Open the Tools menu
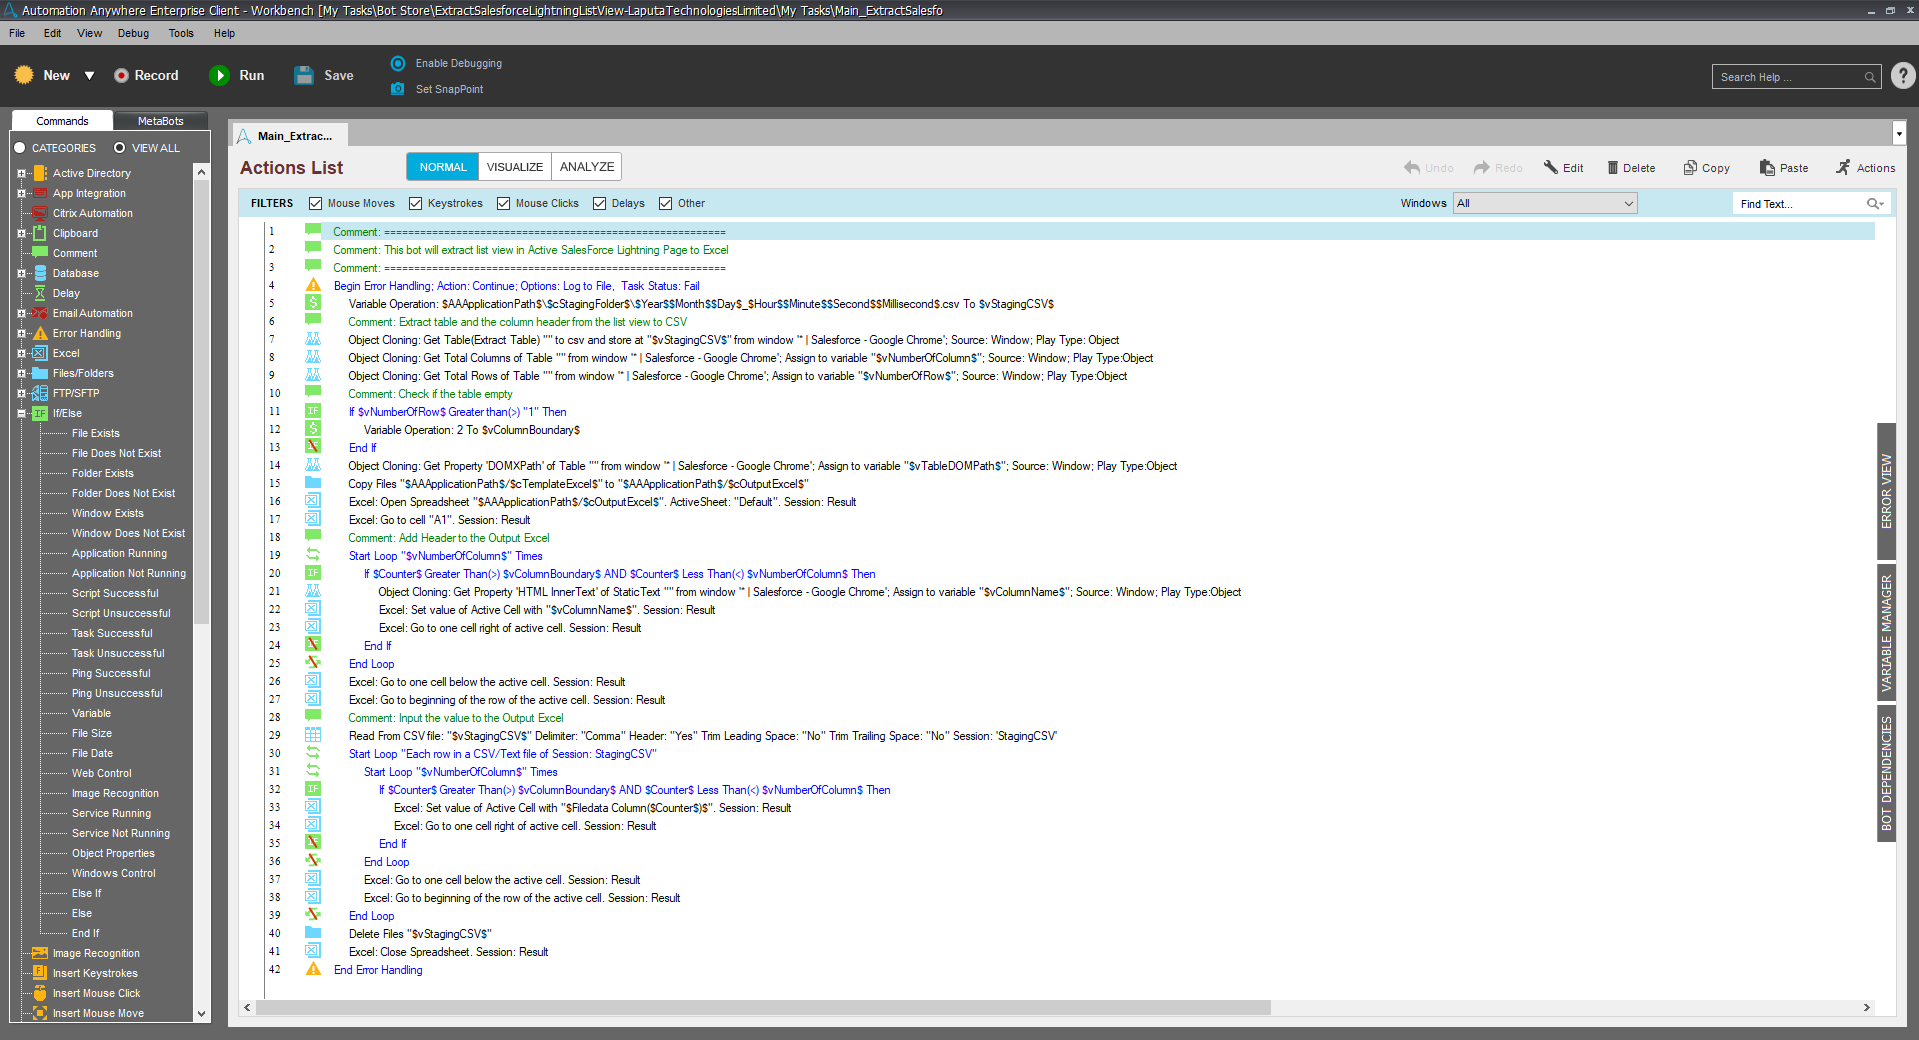Screen dimensions: 1919x1040 (x=181, y=33)
